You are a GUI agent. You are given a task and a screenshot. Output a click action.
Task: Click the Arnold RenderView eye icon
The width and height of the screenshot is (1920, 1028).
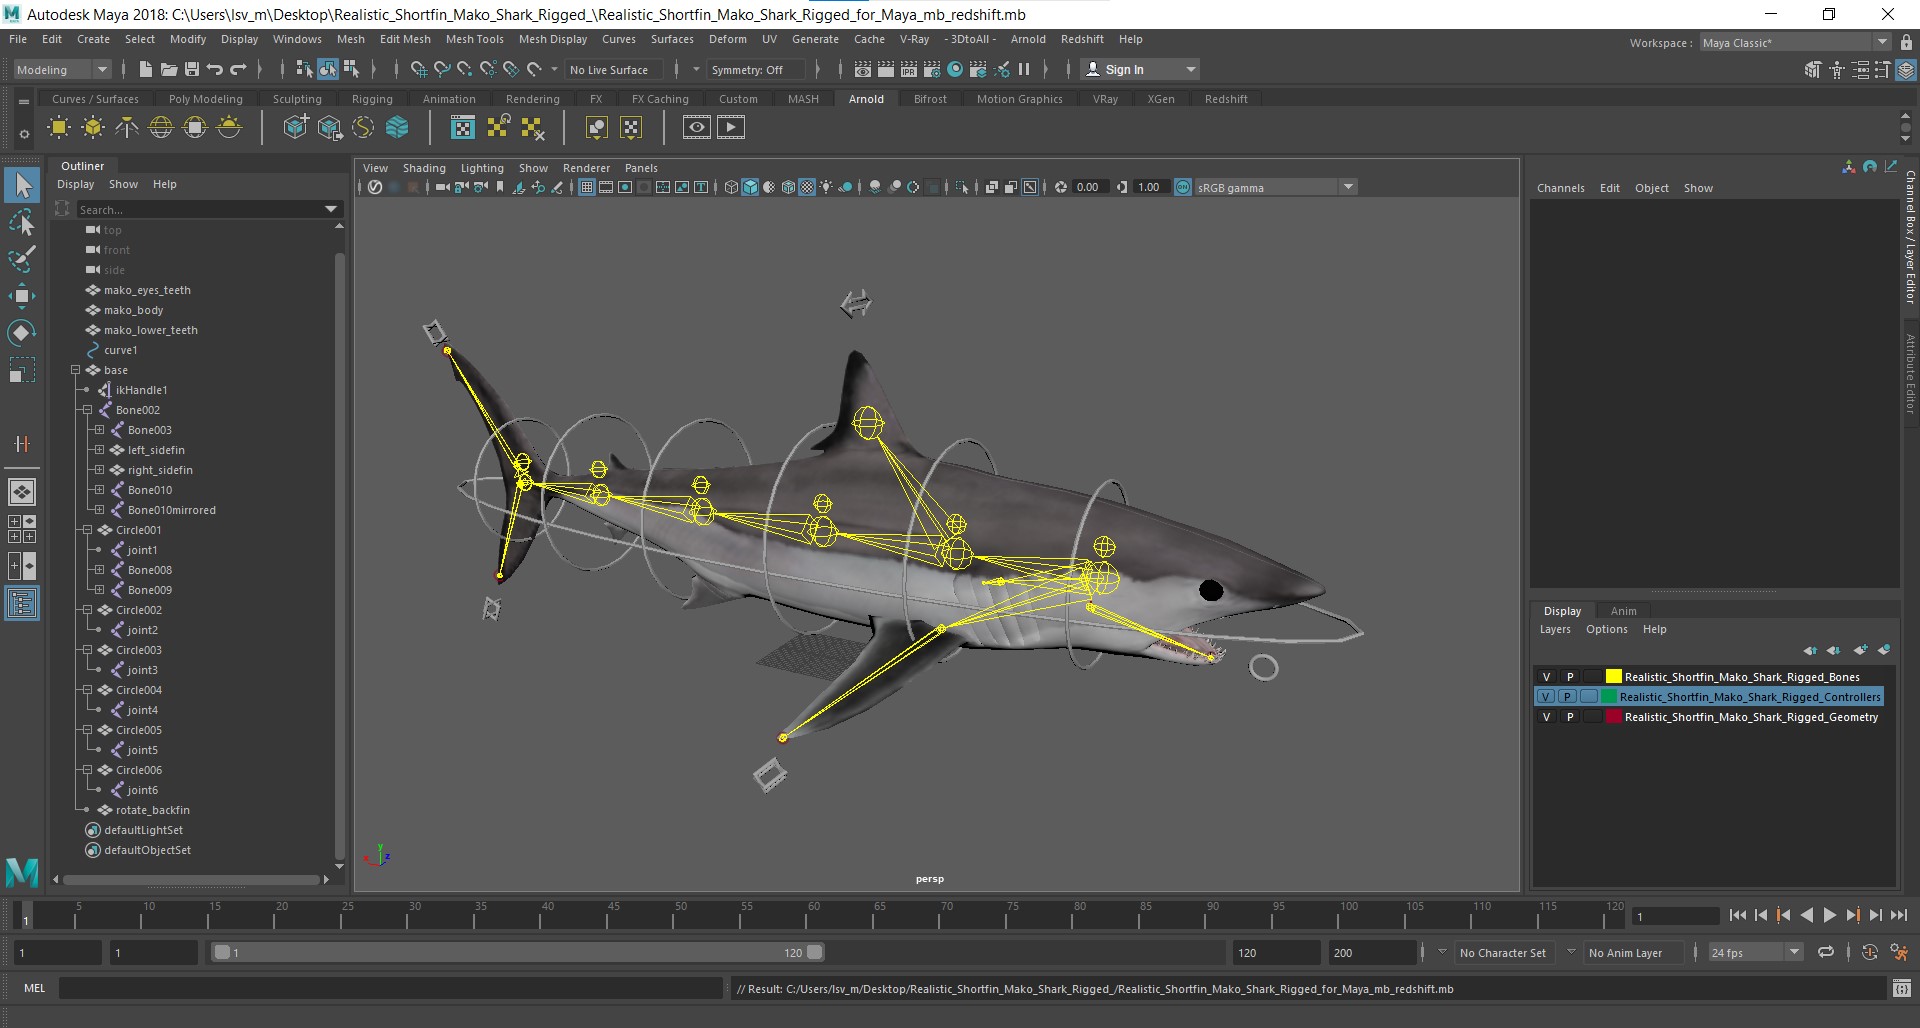pos(697,127)
